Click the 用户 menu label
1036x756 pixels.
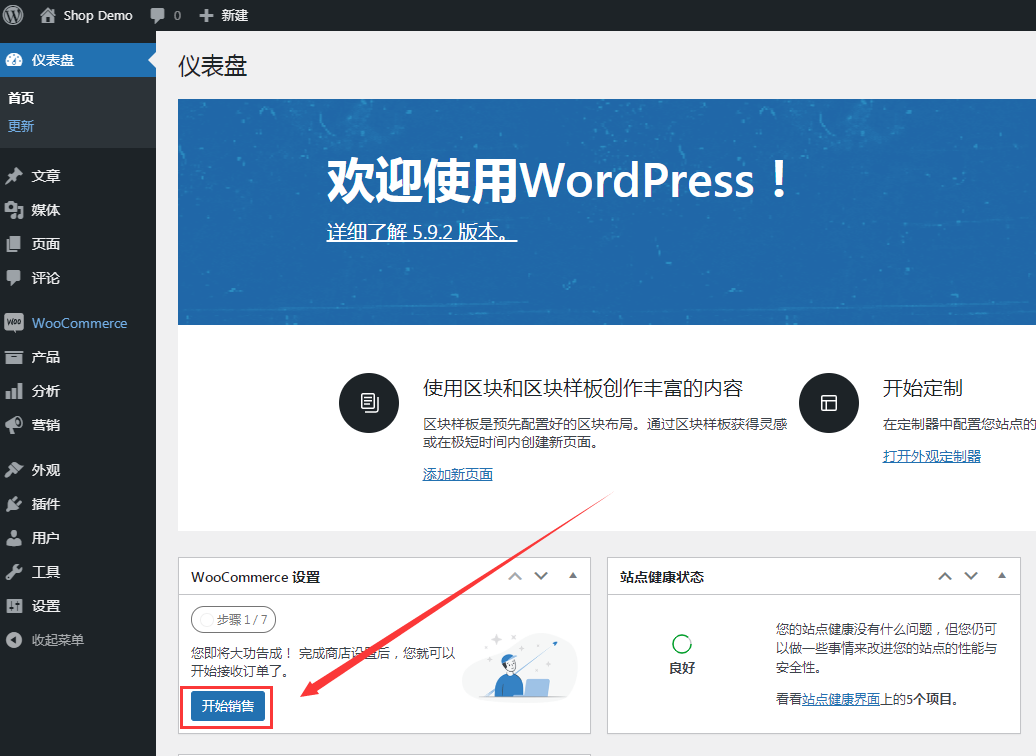[46, 538]
